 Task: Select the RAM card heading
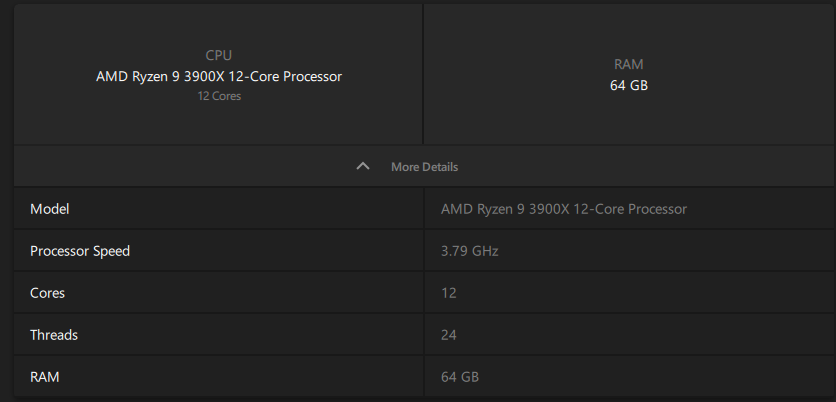point(628,65)
